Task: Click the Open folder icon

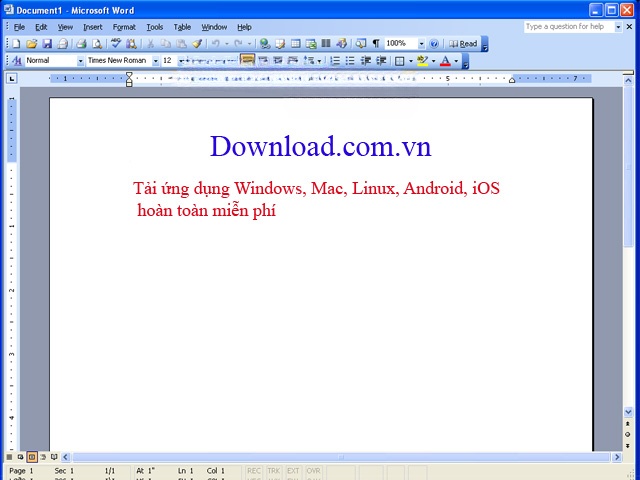Action: tap(31, 44)
